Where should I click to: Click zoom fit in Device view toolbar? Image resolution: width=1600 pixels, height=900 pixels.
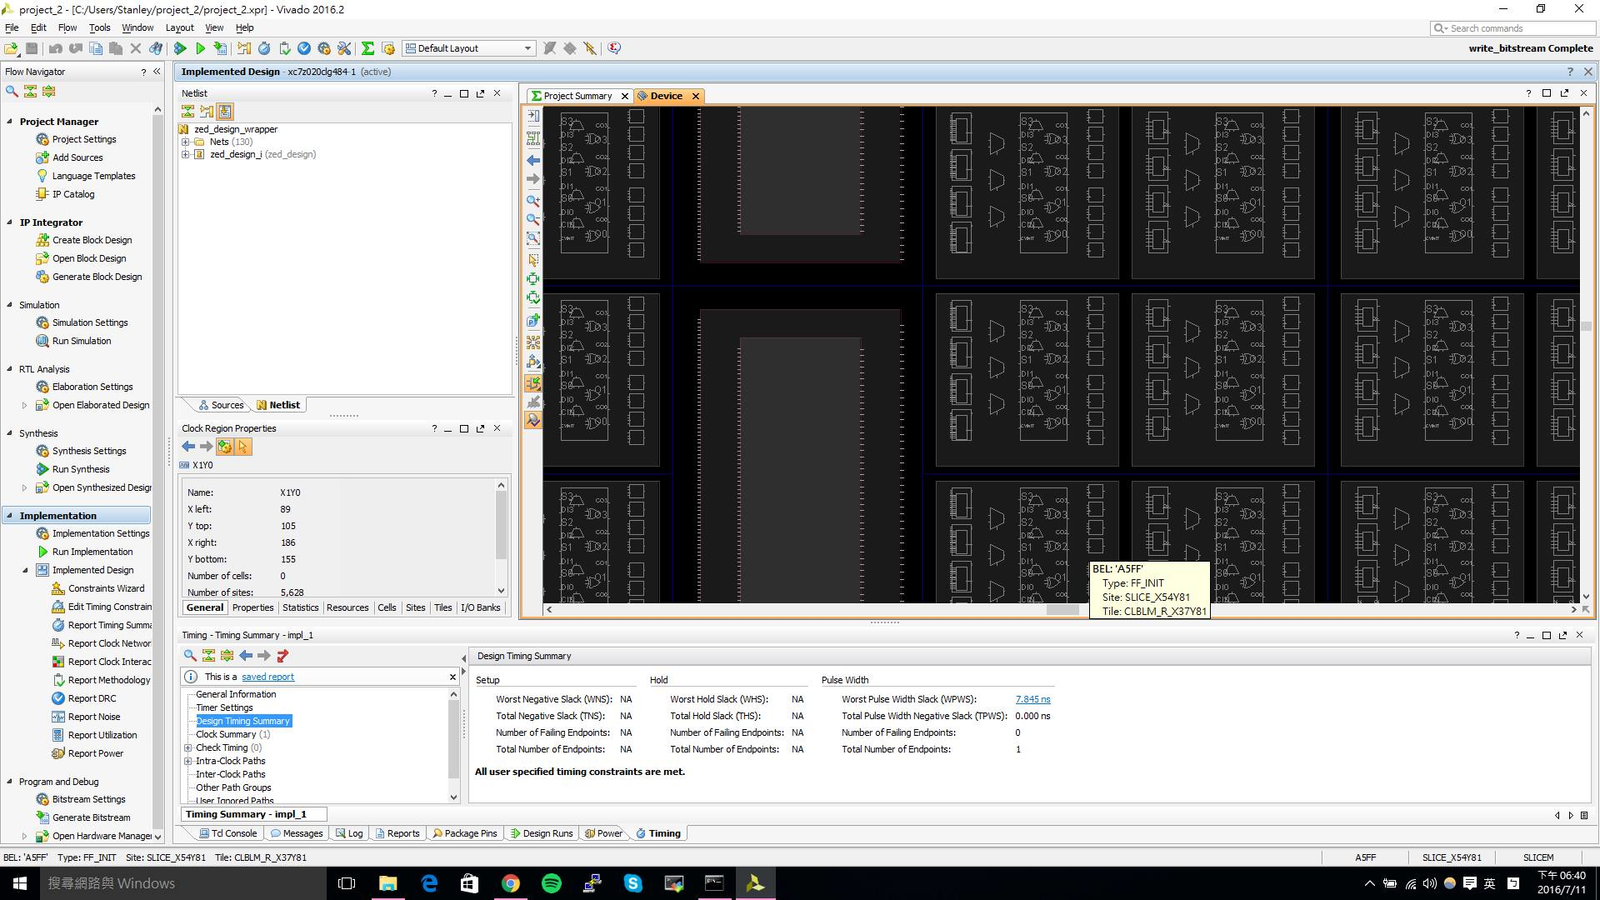[x=533, y=239]
